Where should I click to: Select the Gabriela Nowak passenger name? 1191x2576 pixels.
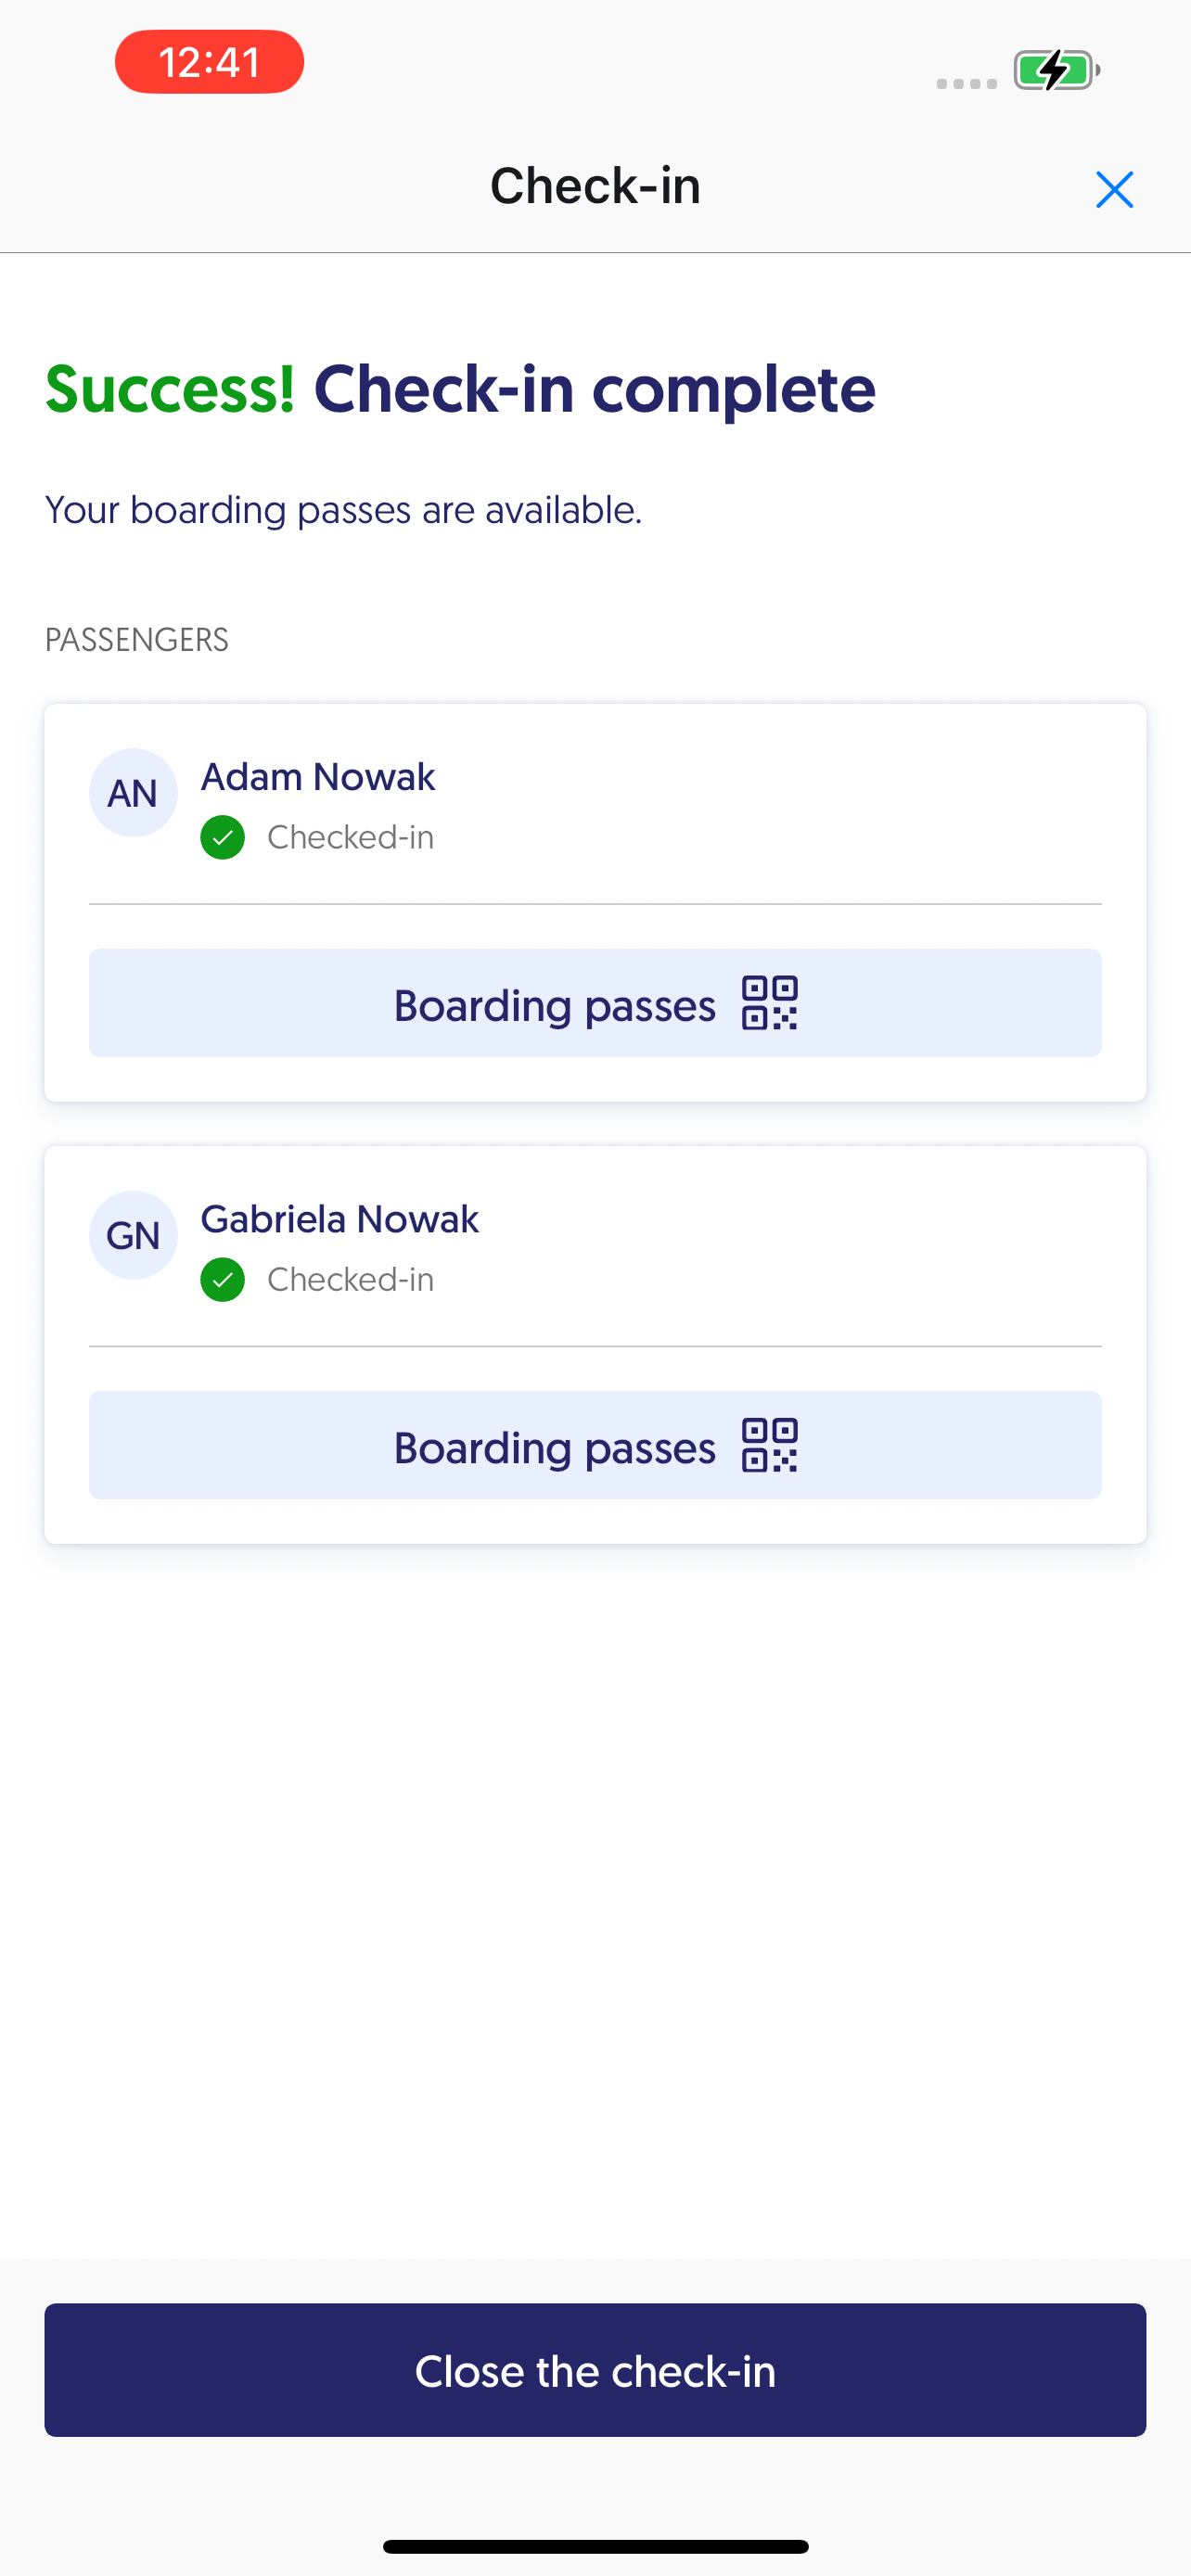pyautogui.click(x=340, y=1219)
